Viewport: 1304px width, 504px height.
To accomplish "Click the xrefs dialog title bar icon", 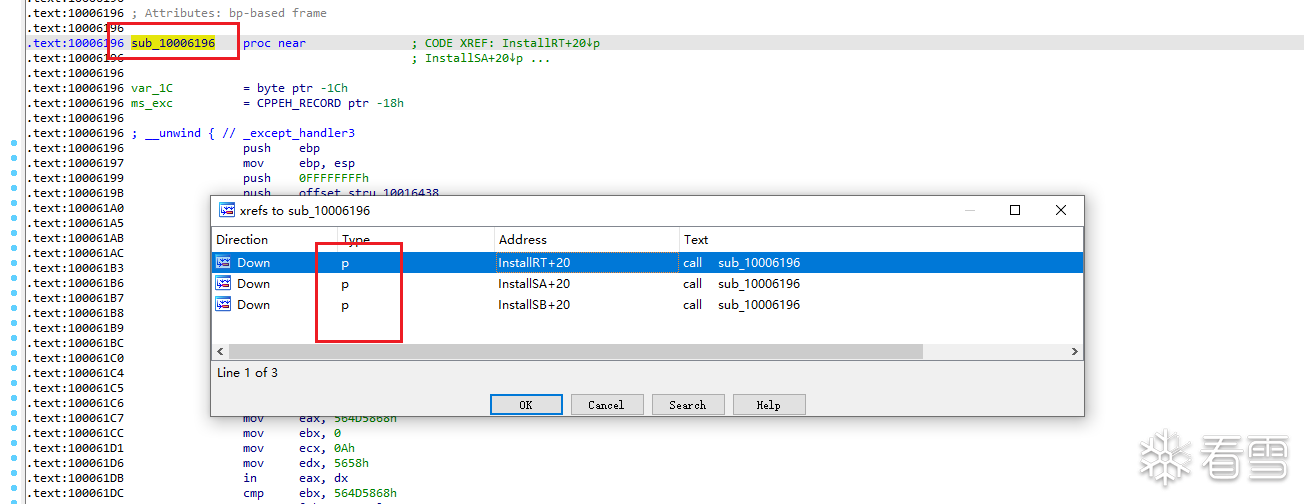I will 227,211.
